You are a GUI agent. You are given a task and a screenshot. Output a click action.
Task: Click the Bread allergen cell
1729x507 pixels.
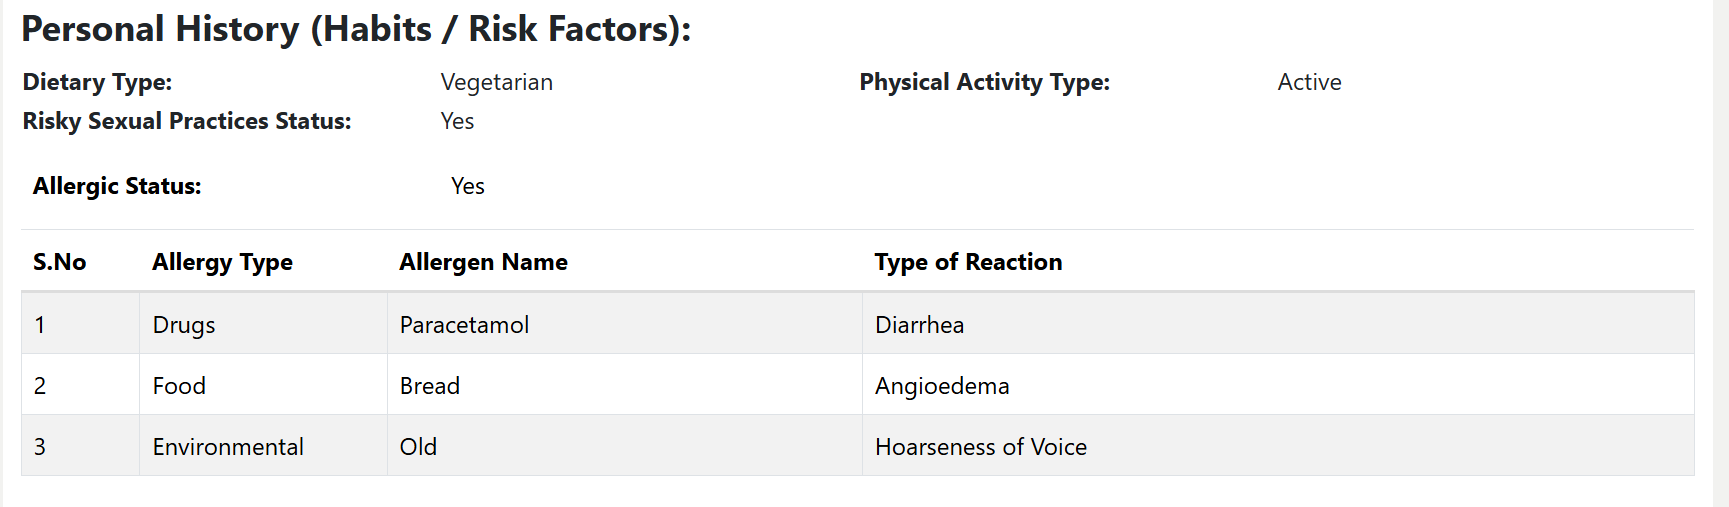[x=430, y=386]
